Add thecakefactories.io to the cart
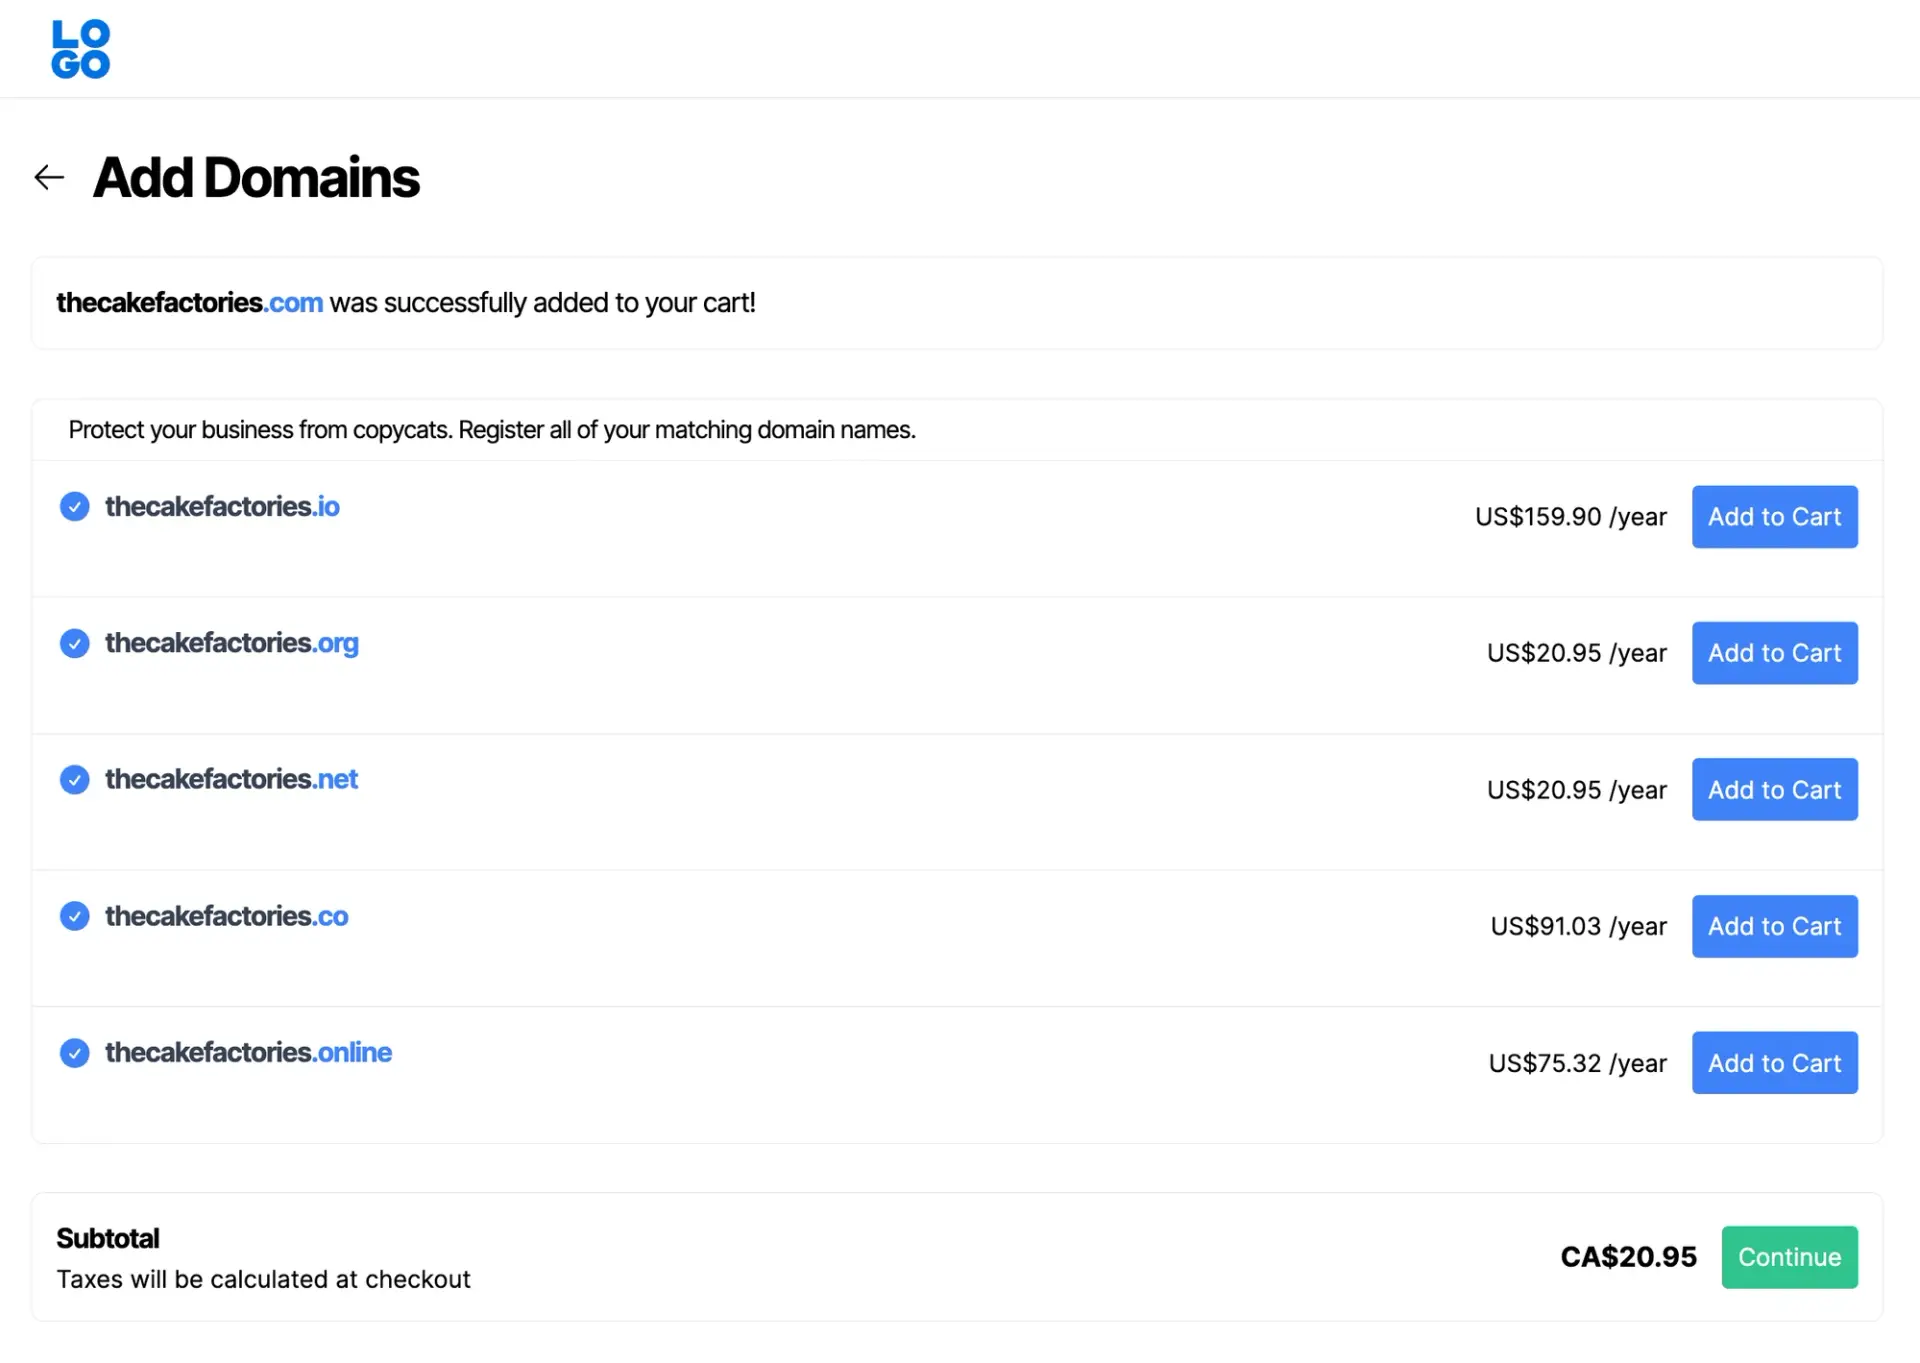 click(1774, 517)
